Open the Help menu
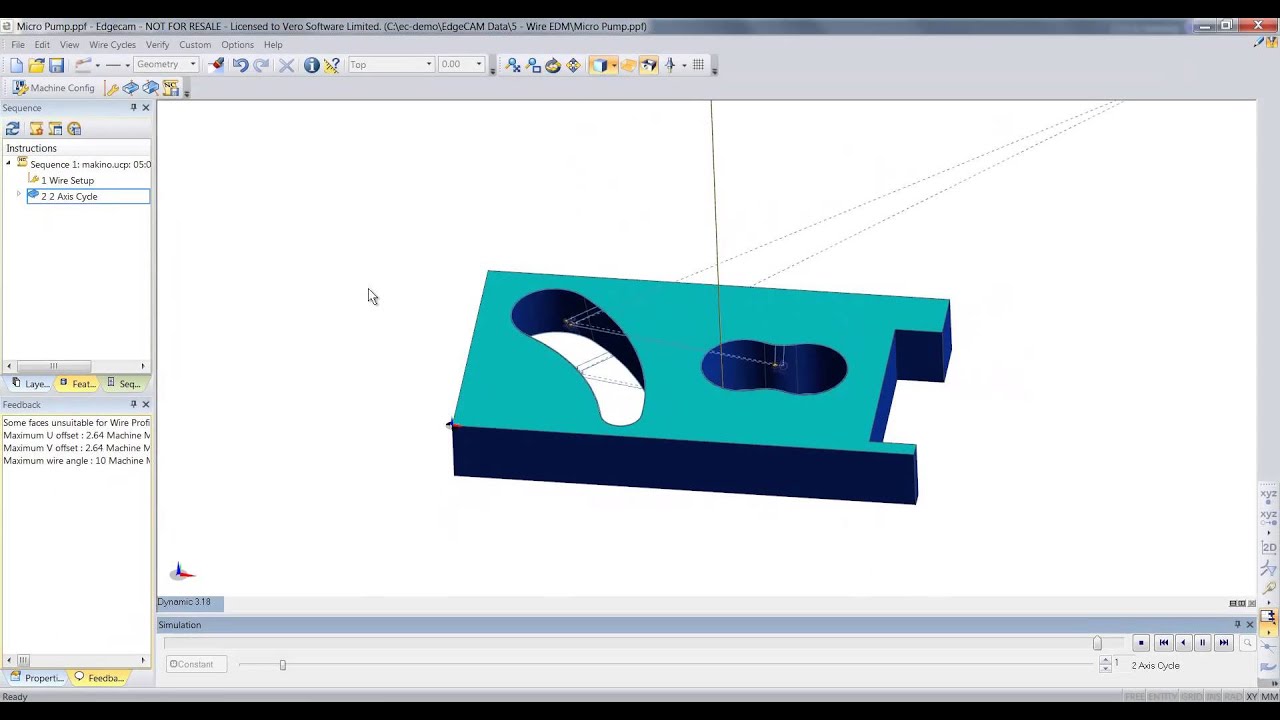The height and width of the screenshot is (720, 1280). (273, 45)
